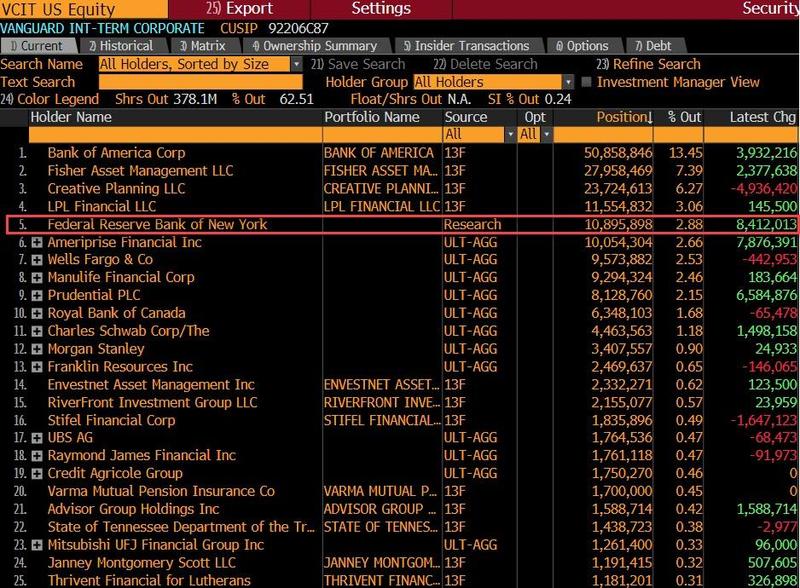Click the latest change value -4,936,420
The image size is (800, 588).
[764, 189]
